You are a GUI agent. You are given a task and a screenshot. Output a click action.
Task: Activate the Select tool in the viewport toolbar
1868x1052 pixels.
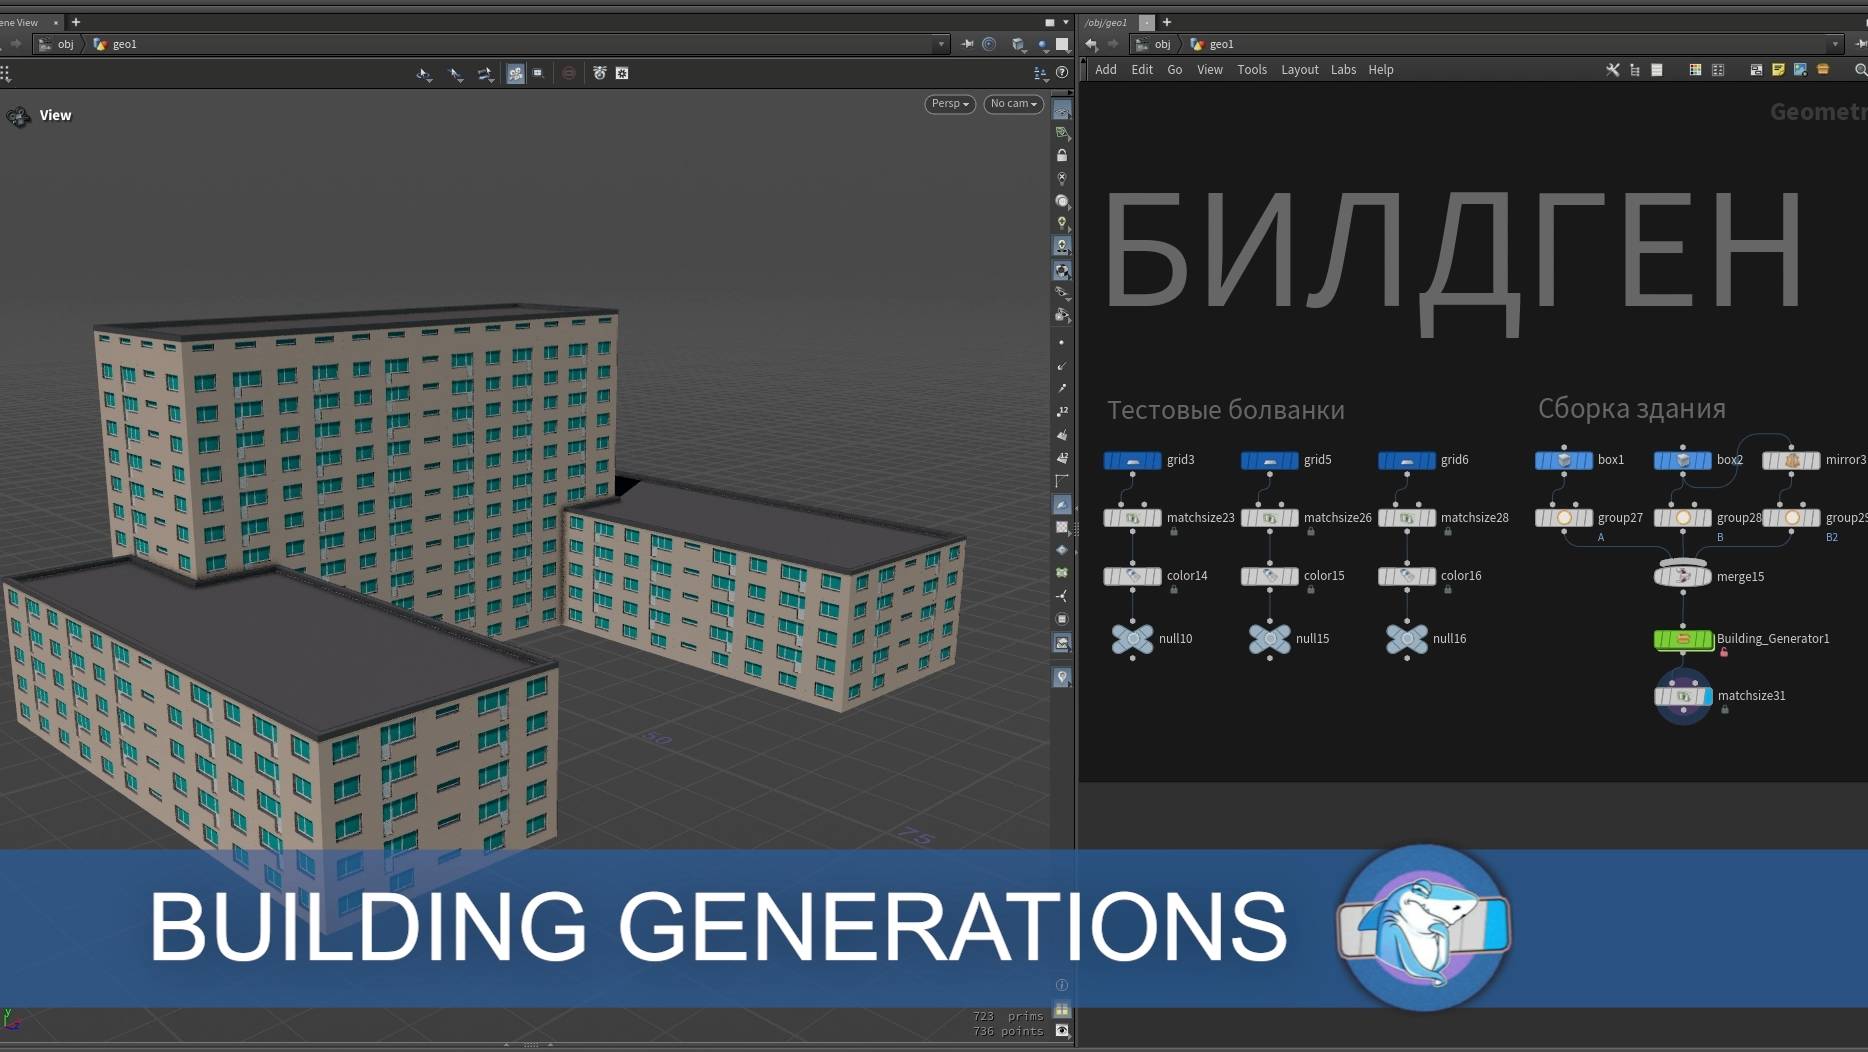456,73
